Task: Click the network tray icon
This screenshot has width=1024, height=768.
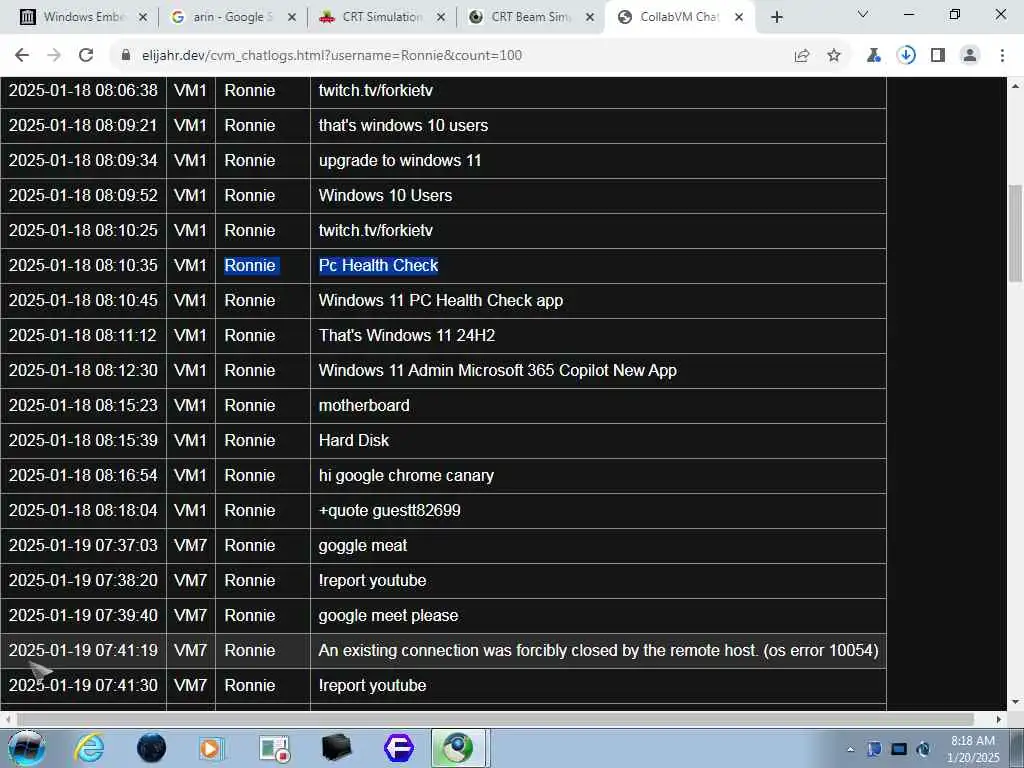Action: (x=899, y=749)
